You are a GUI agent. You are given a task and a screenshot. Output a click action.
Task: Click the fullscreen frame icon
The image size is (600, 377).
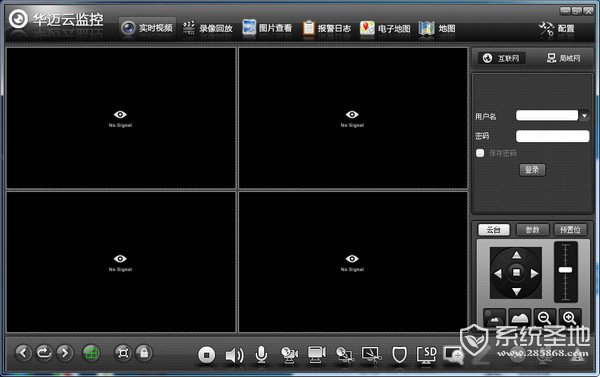point(123,353)
